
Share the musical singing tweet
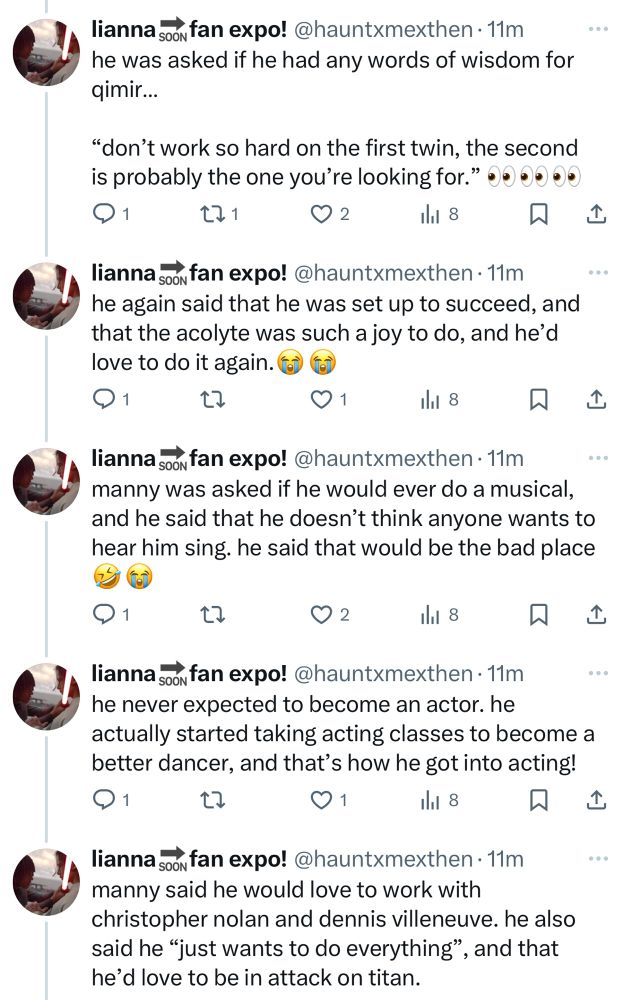[x=595, y=614]
